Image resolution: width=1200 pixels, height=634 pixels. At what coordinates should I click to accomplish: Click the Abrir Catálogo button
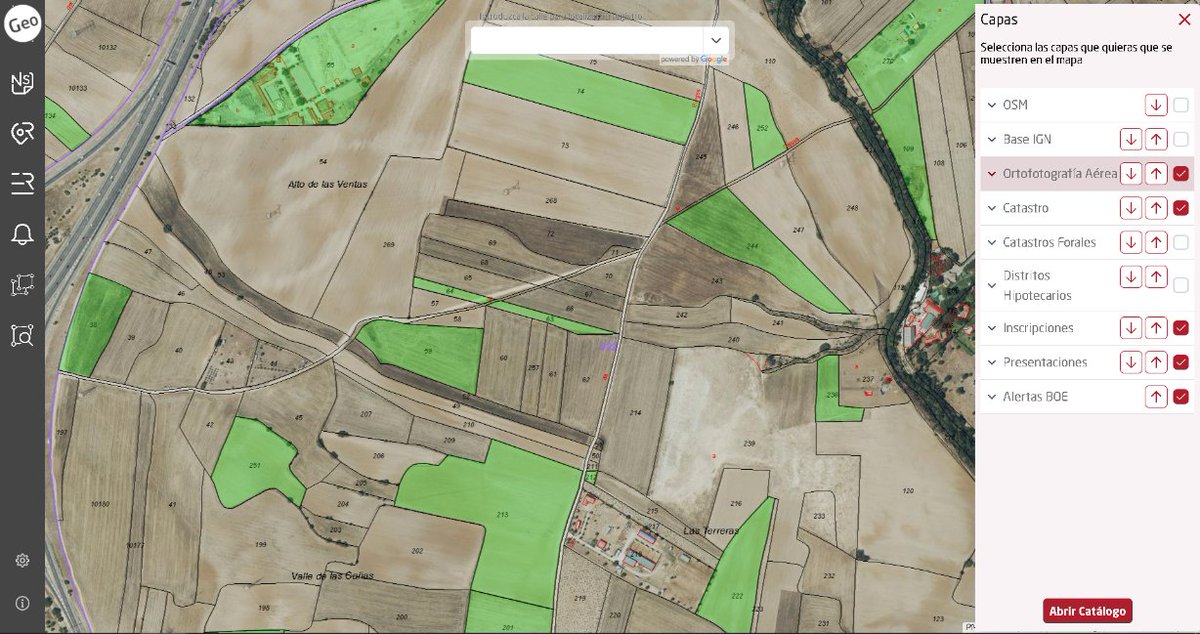pyautogui.click(x=1087, y=611)
